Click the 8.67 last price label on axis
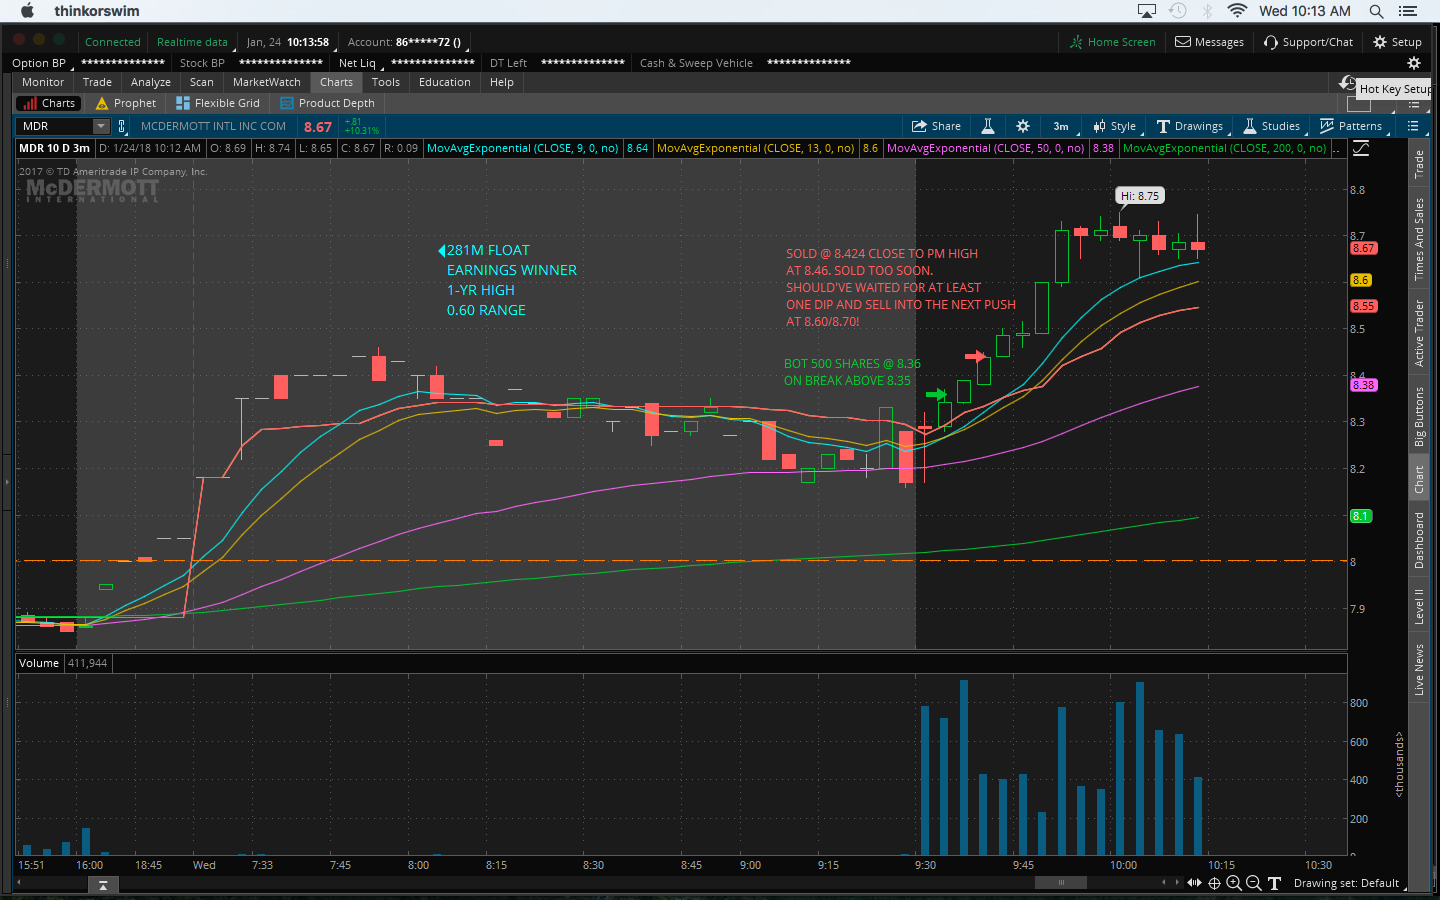The width and height of the screenshot is (1440, 900). 1363,248
